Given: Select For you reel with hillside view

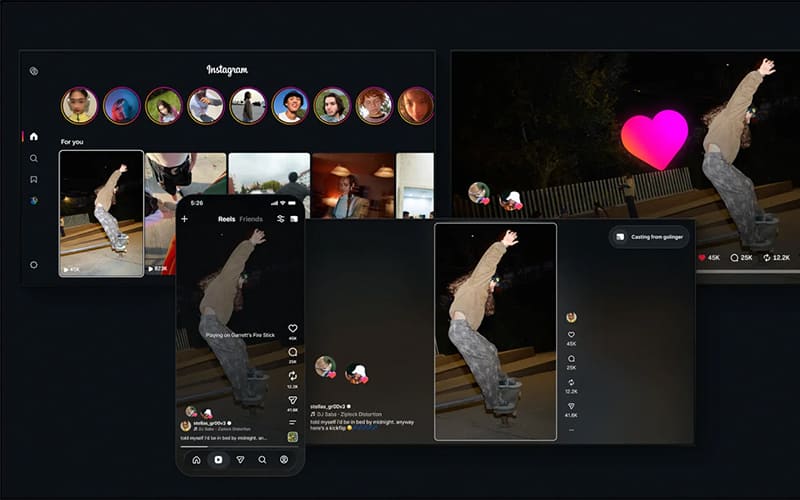Looking at the screenshot, I should coord(269,186).
